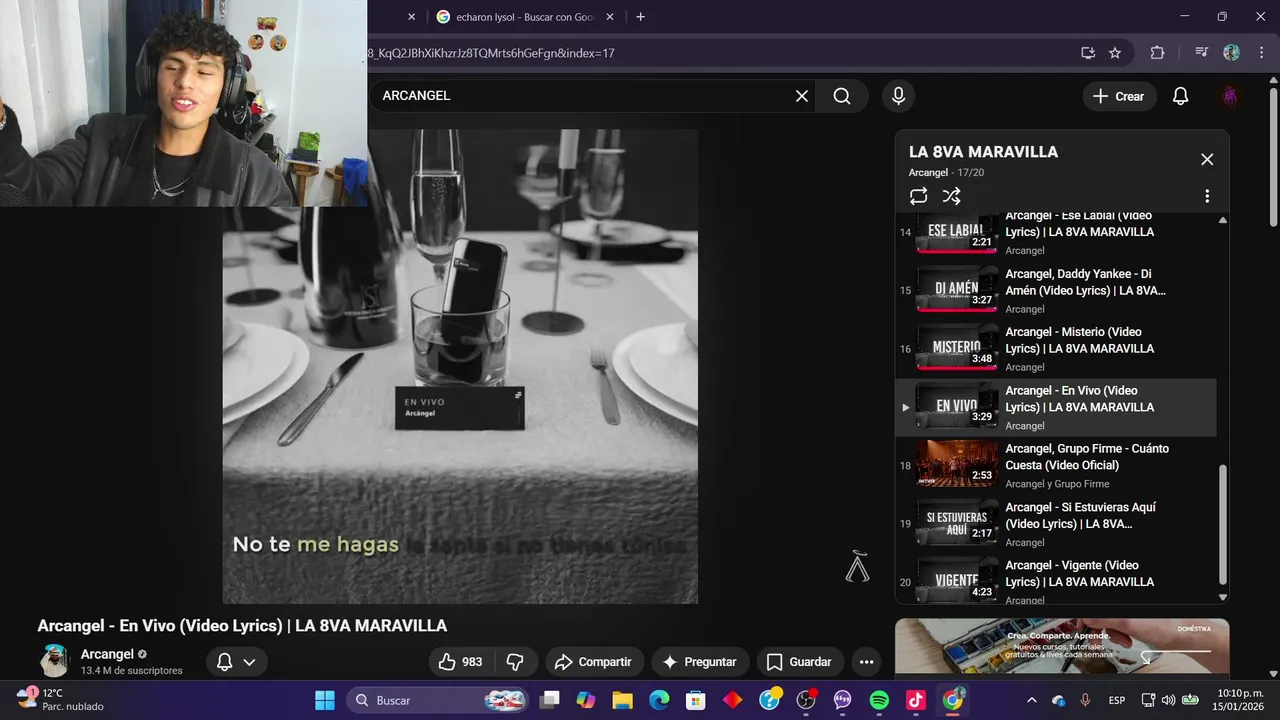Open Chrome extensions puzzle icon
Screen dimensions: 1280x720
pos(1157,53)
